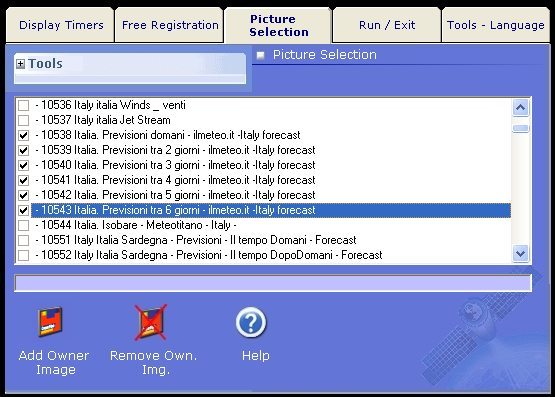This screenshot has width=555, height=397.
Task: Check the 10537 Italy Jet Stream checkbox
Action: tap(23, 120)
